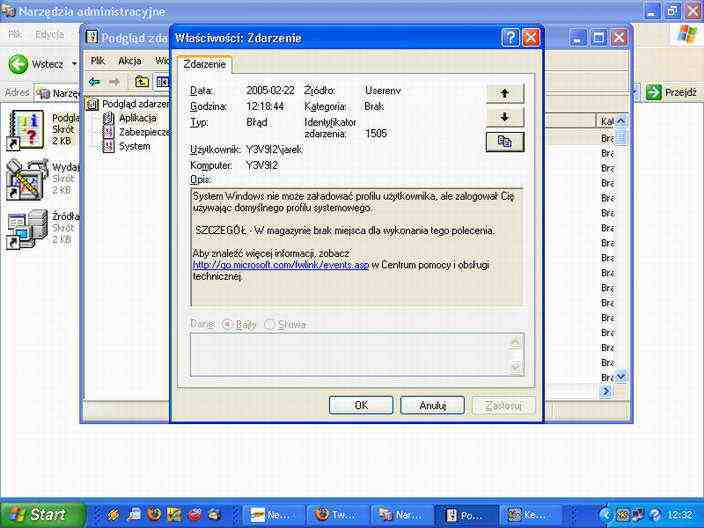This screenshot has height=528, width=704.
Task: Click the back arrow in Event Viewer toolbar
Action: (x=95, y=82)
